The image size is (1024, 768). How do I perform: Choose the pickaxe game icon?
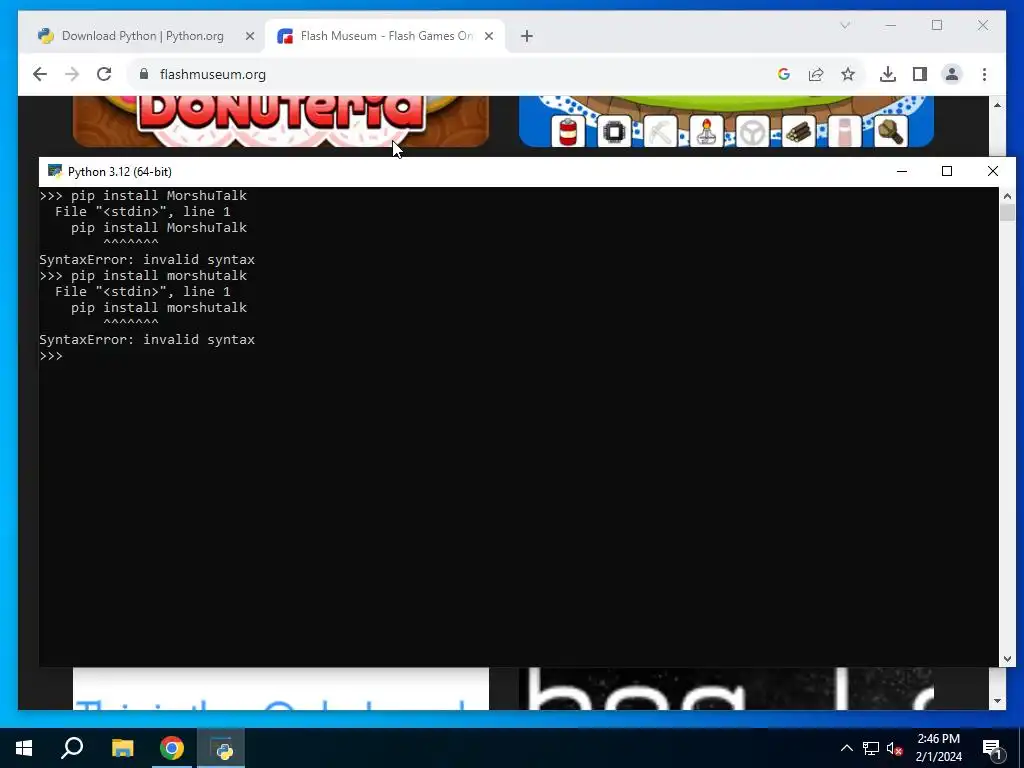coord(660,131)
